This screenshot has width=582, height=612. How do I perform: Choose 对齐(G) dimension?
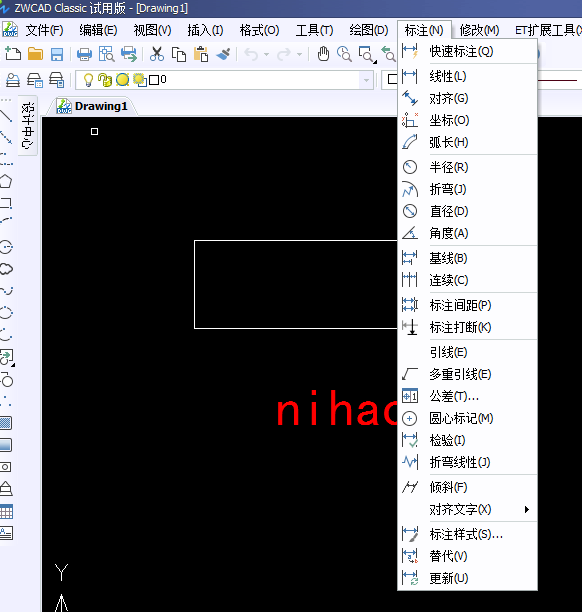pyautogui.click(x=467, y=98)
